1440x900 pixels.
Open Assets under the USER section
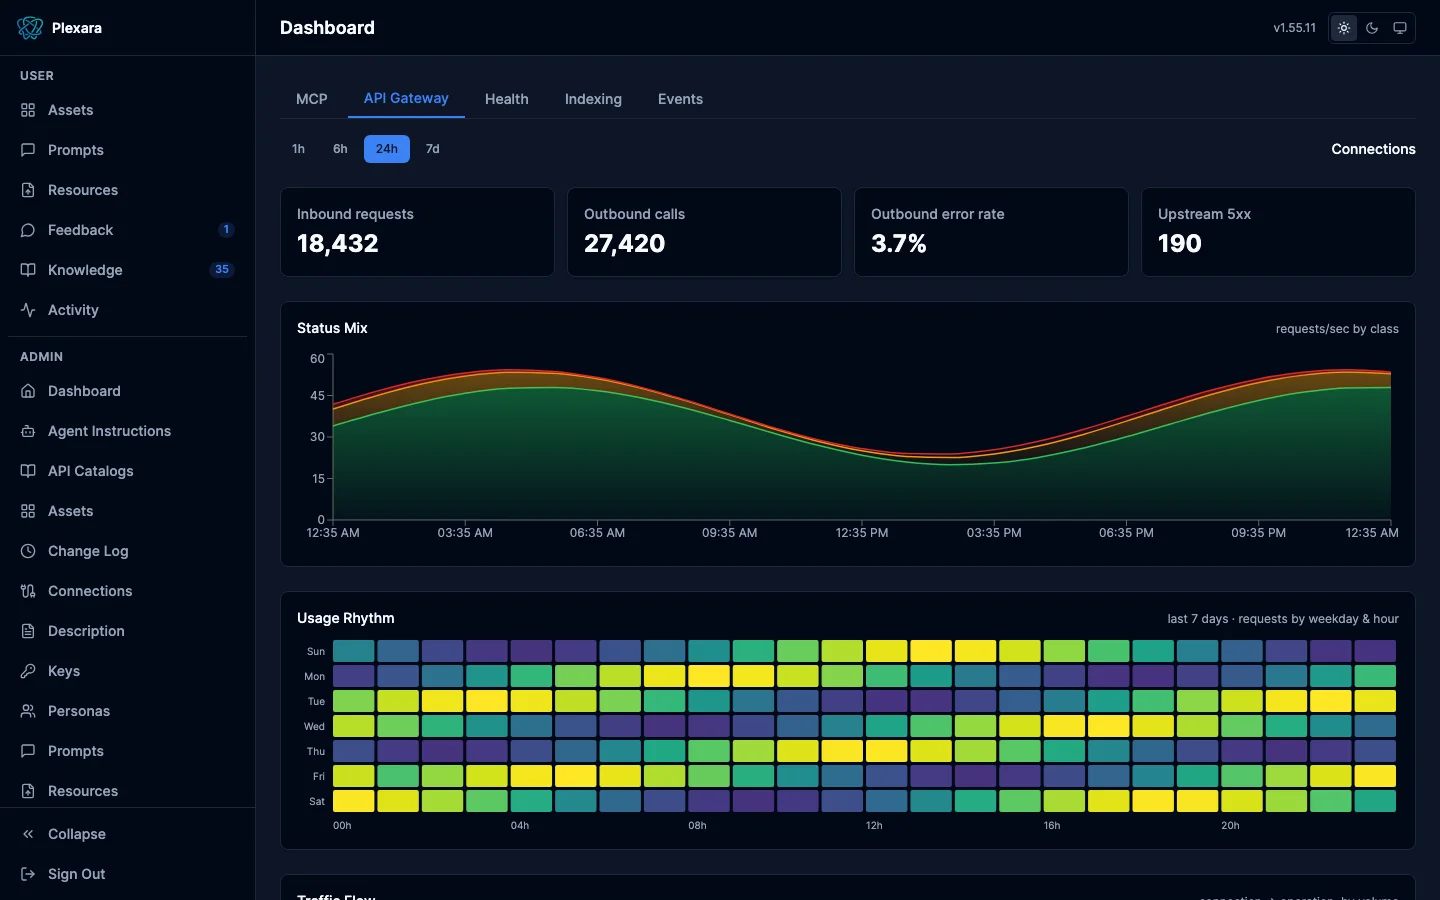point(127,110)
